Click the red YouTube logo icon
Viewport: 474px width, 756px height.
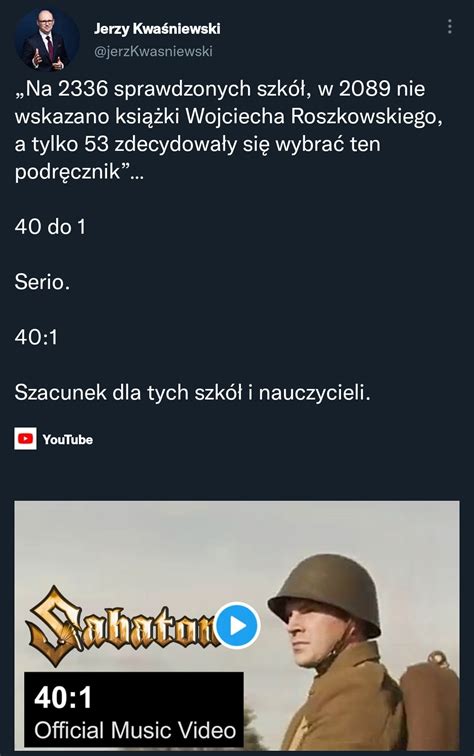[25, 439]
